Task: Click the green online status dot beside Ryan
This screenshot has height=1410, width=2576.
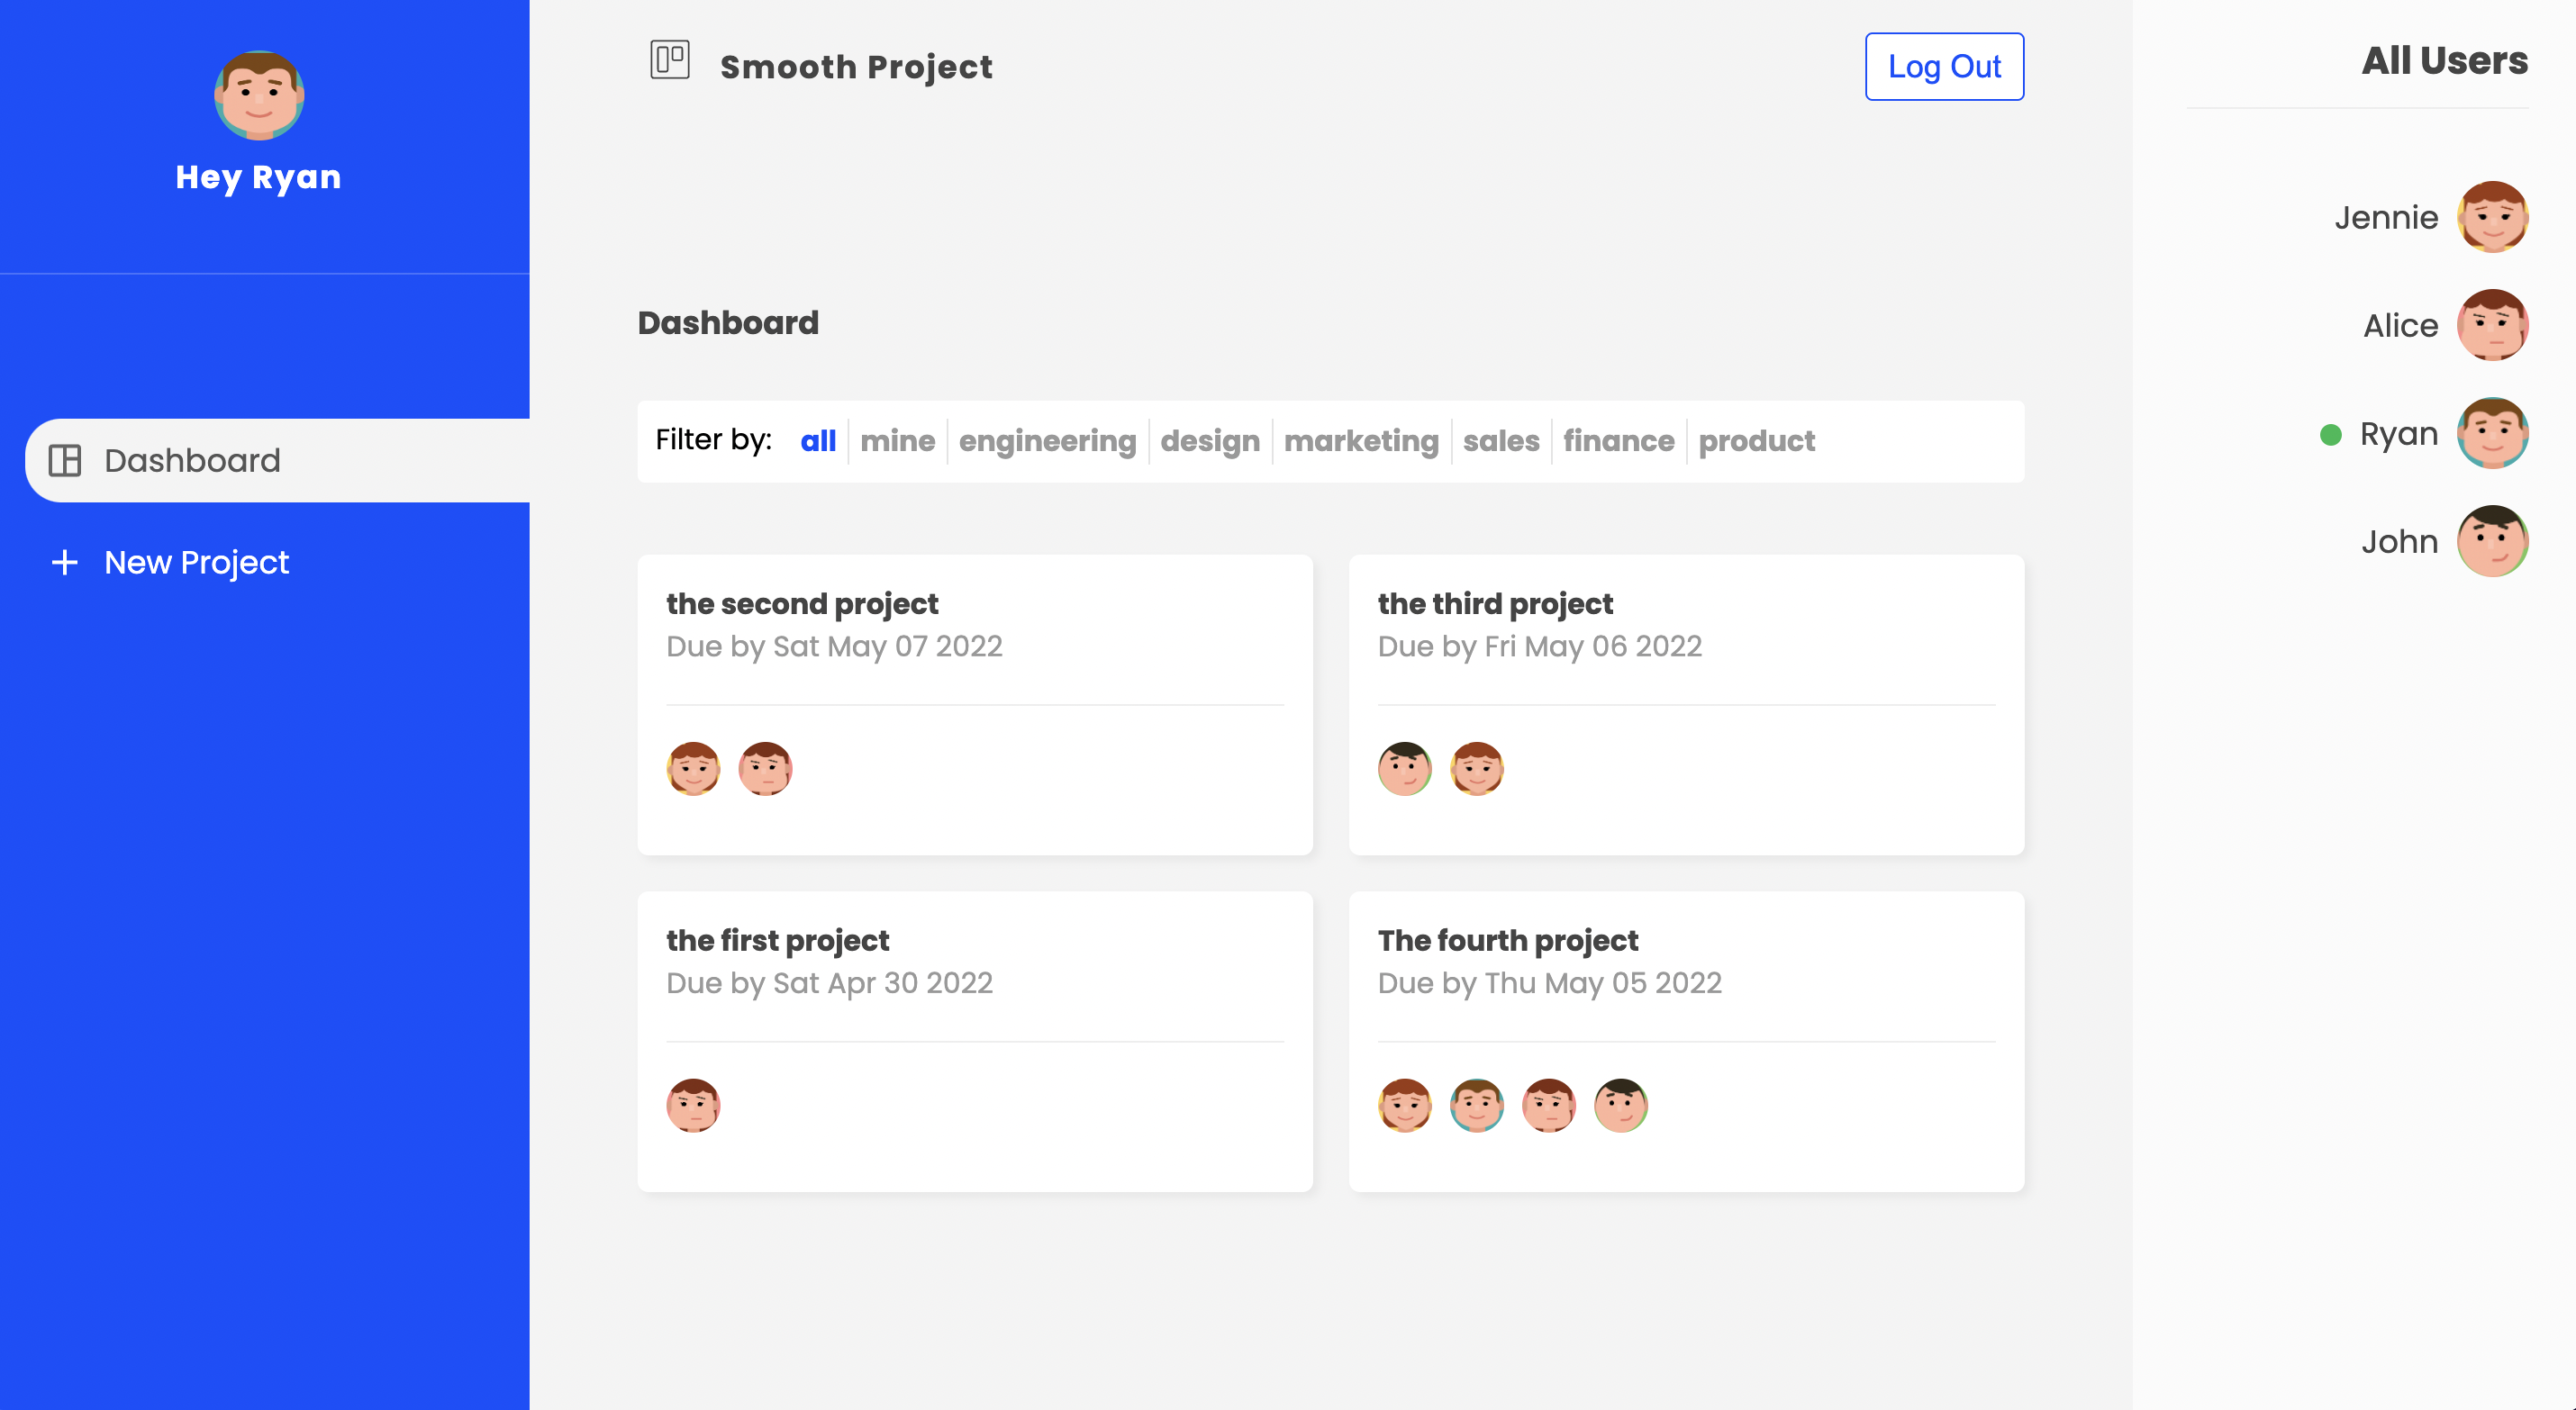Action: tap(2331, 434)
